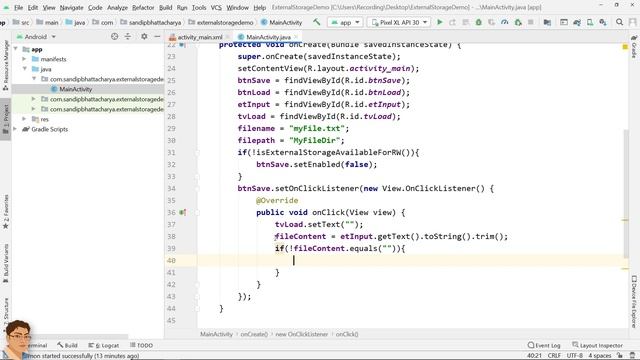Open the Build tool window at bottom
The image size is (640, 360).
(x=68, y=345)
